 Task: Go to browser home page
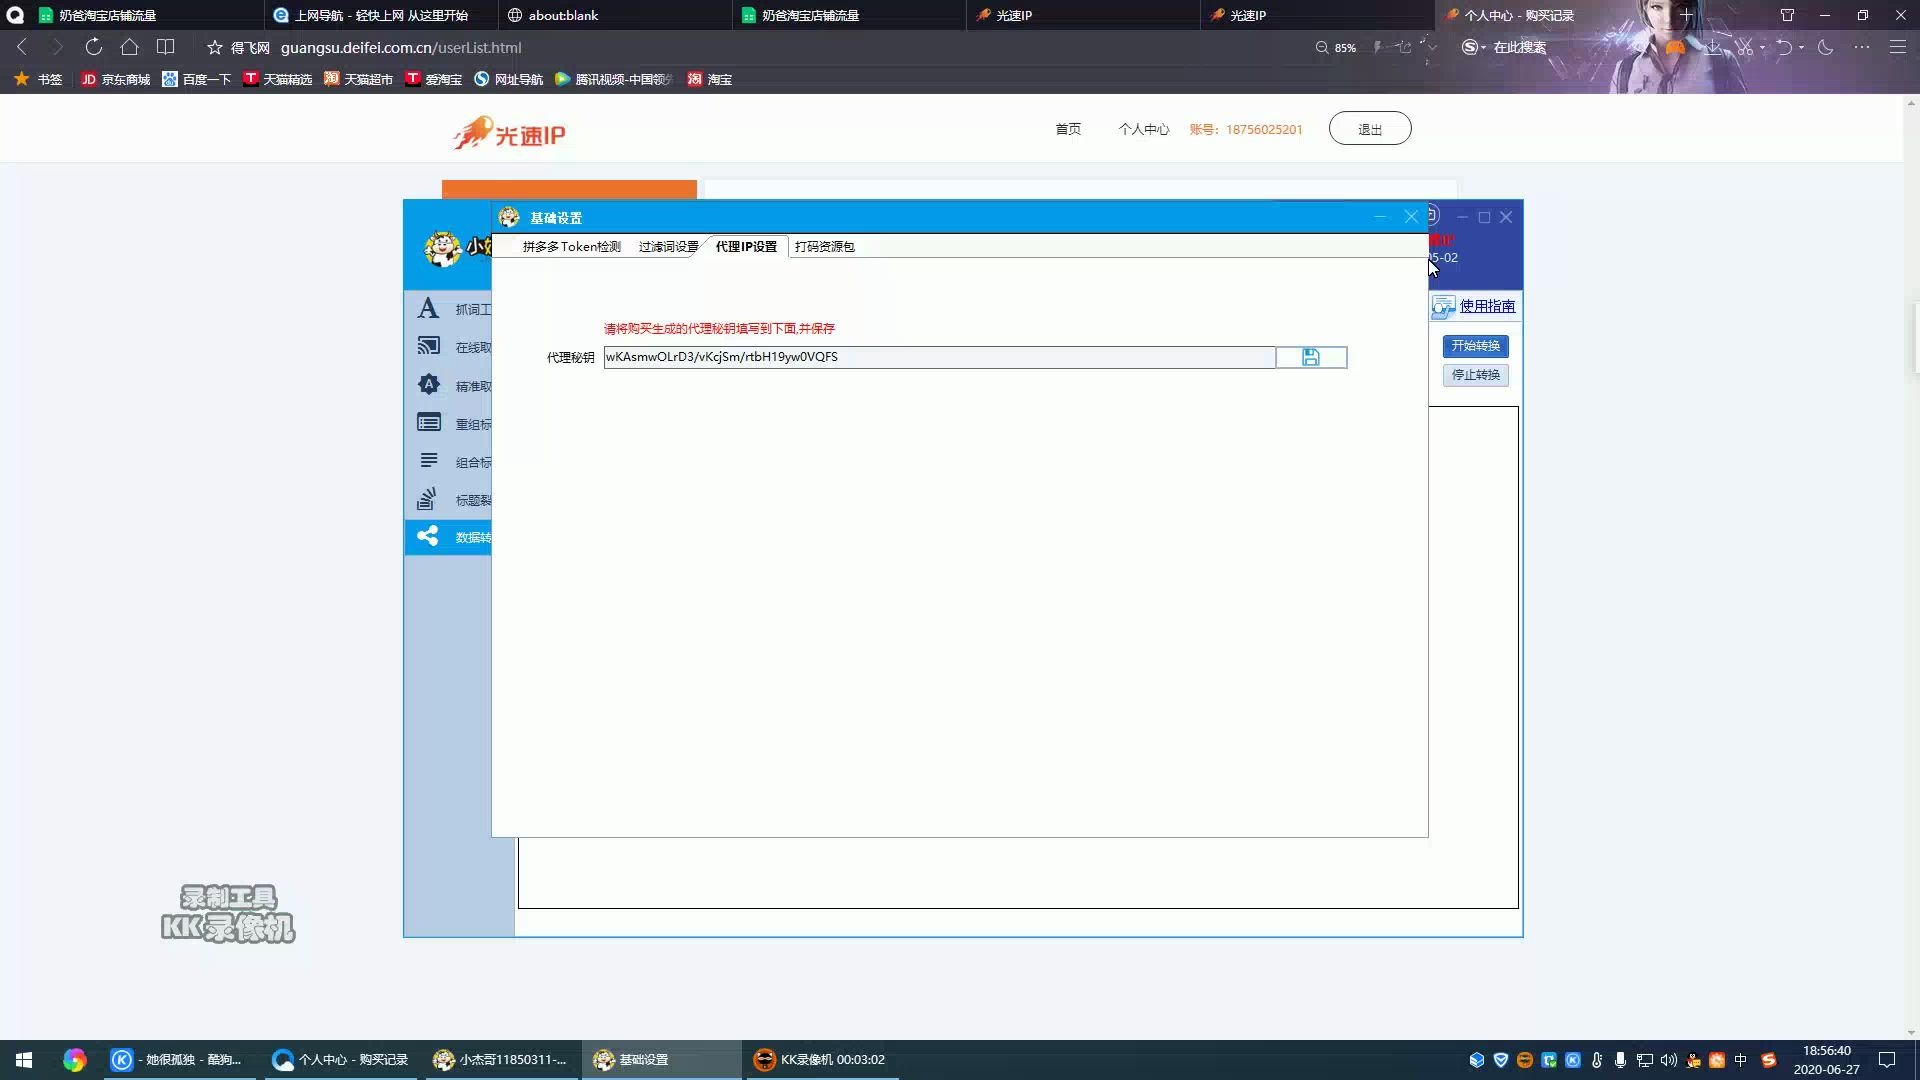point(129,47)
